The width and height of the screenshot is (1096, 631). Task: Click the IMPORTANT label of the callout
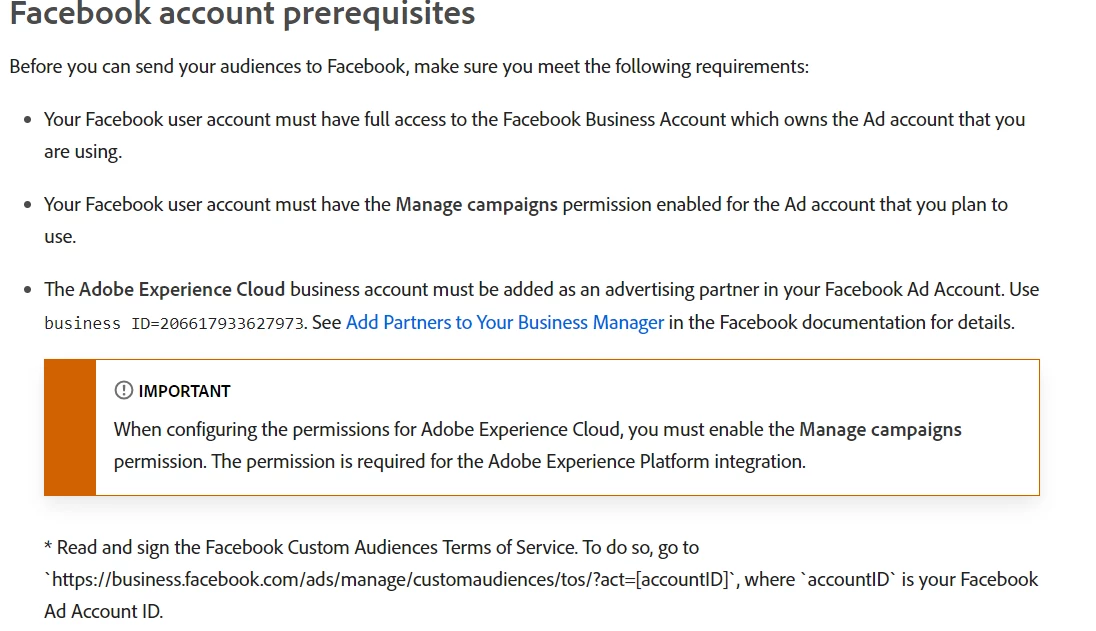tap(184, 391)
